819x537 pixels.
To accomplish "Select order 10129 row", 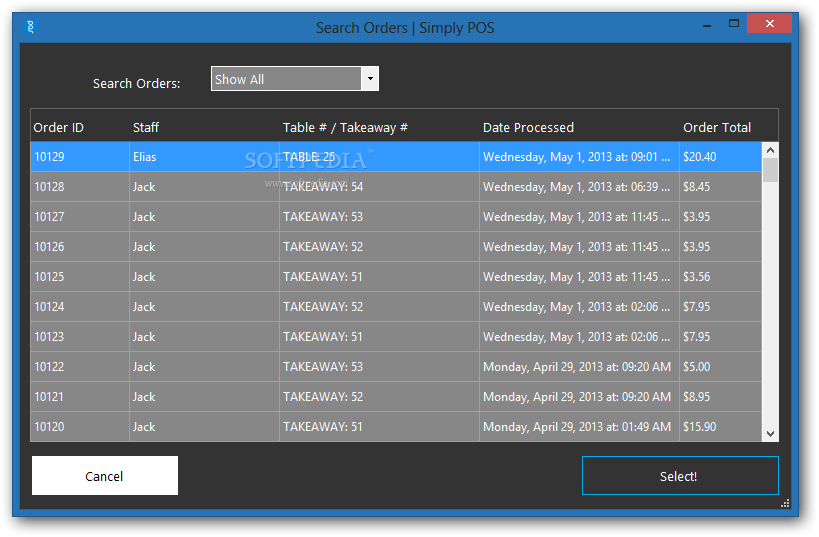I will (396, 157).
